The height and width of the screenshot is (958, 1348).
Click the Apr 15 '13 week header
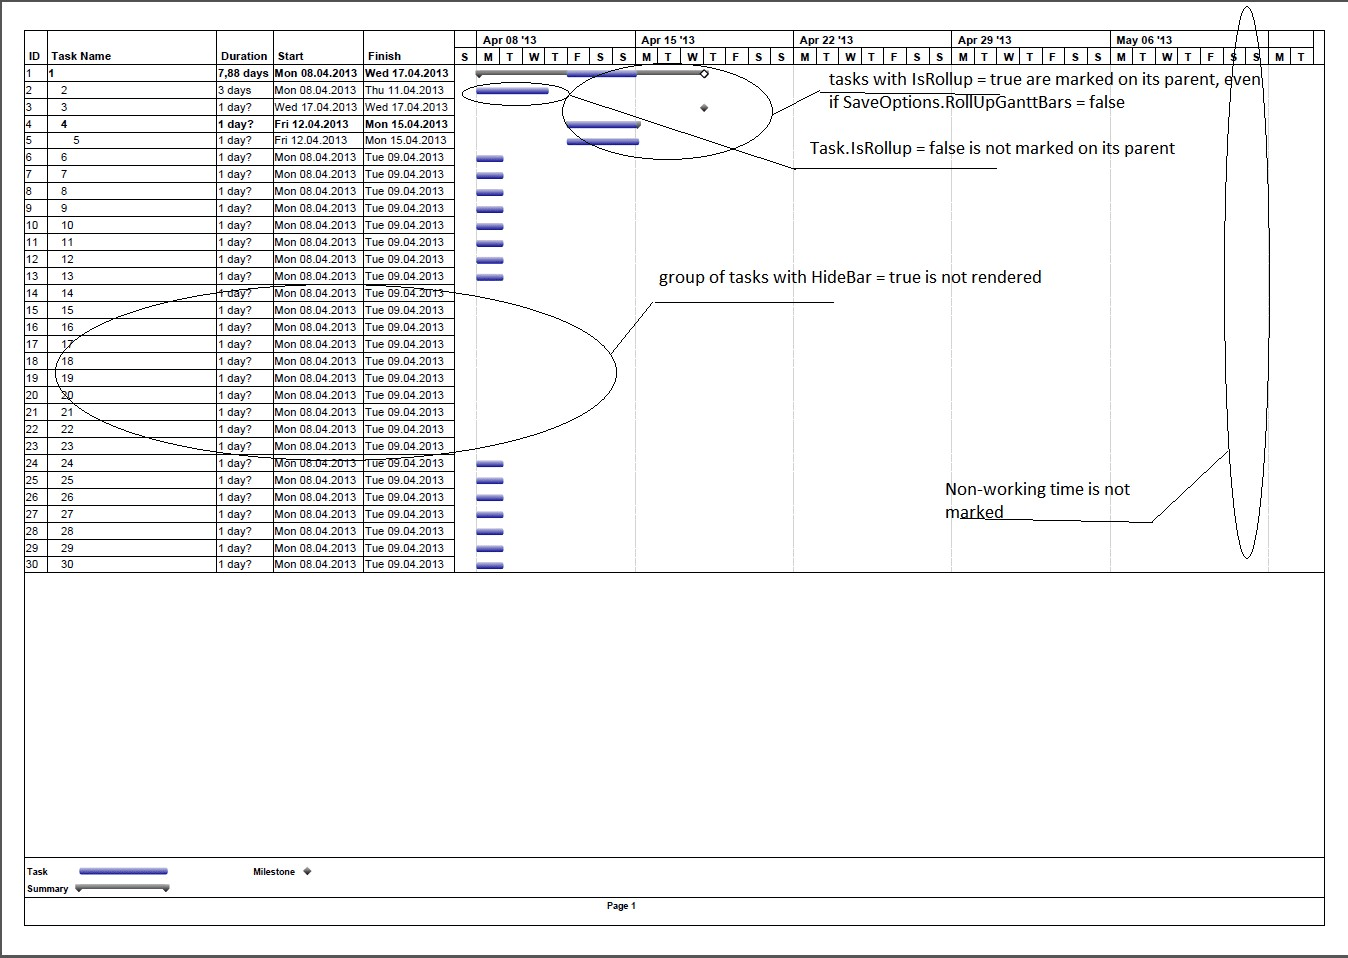tap(667, 40)
